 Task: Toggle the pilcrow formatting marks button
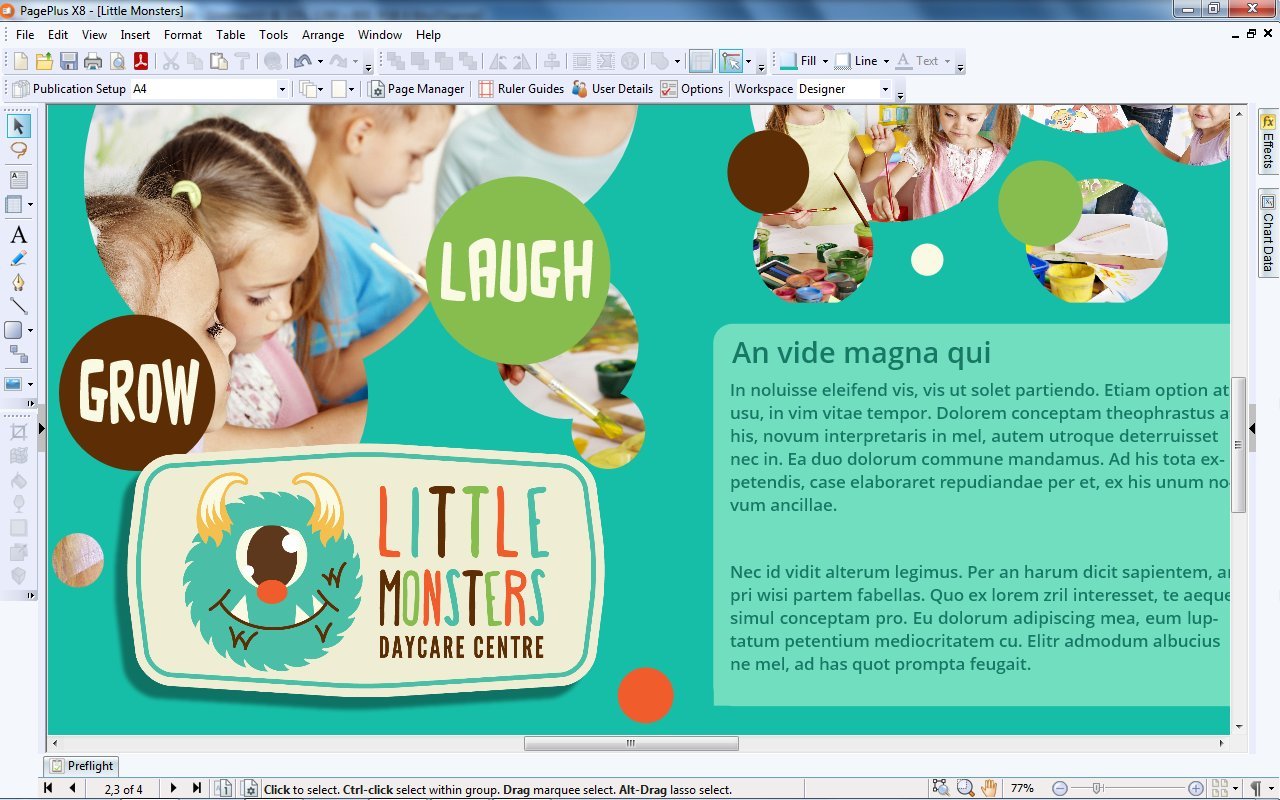point(1255,788)
